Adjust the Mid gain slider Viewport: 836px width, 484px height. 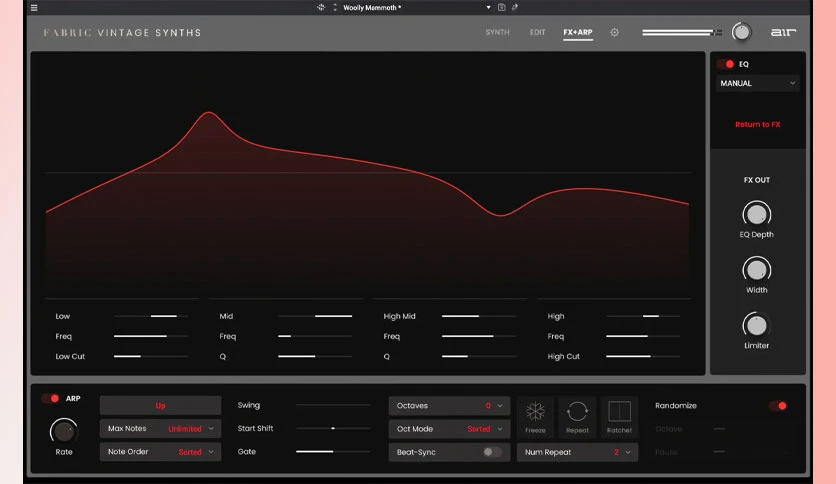(315, 316)
